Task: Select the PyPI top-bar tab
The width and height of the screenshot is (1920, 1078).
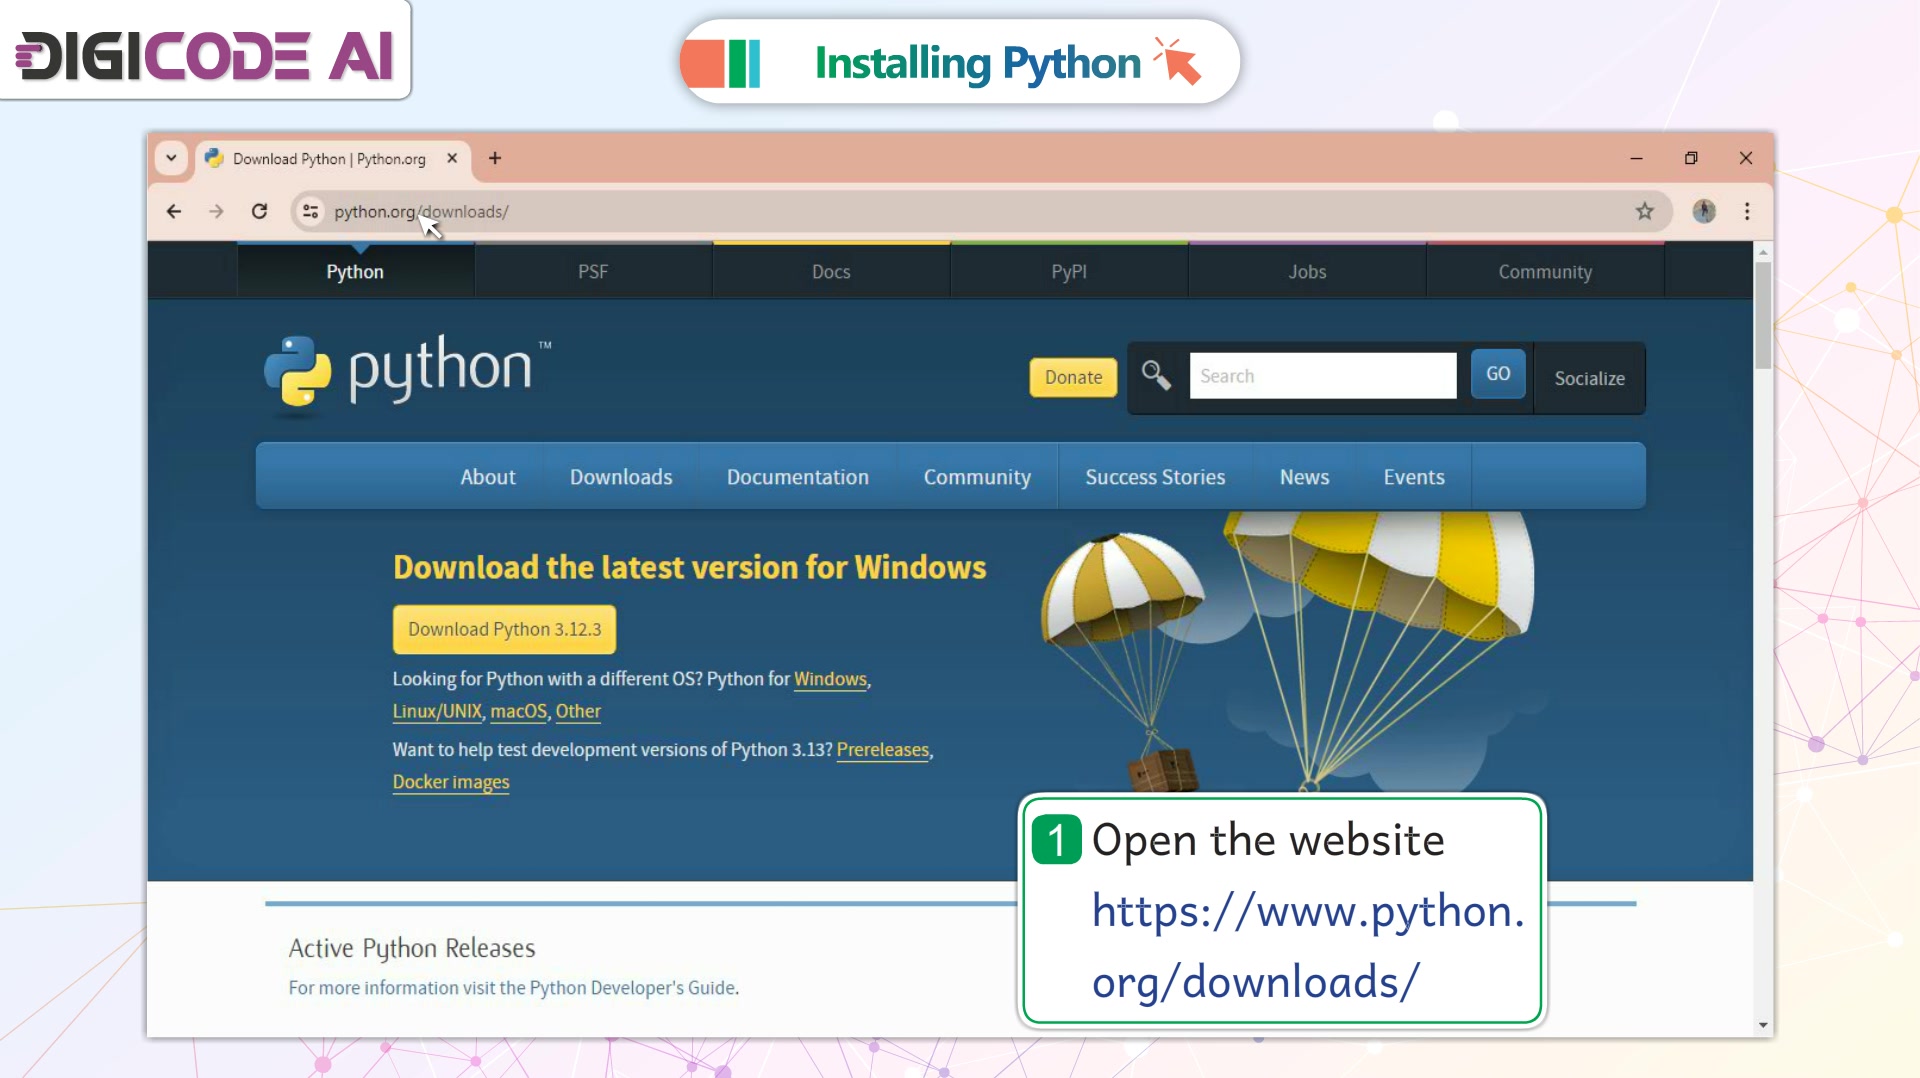Action: 1069,271
